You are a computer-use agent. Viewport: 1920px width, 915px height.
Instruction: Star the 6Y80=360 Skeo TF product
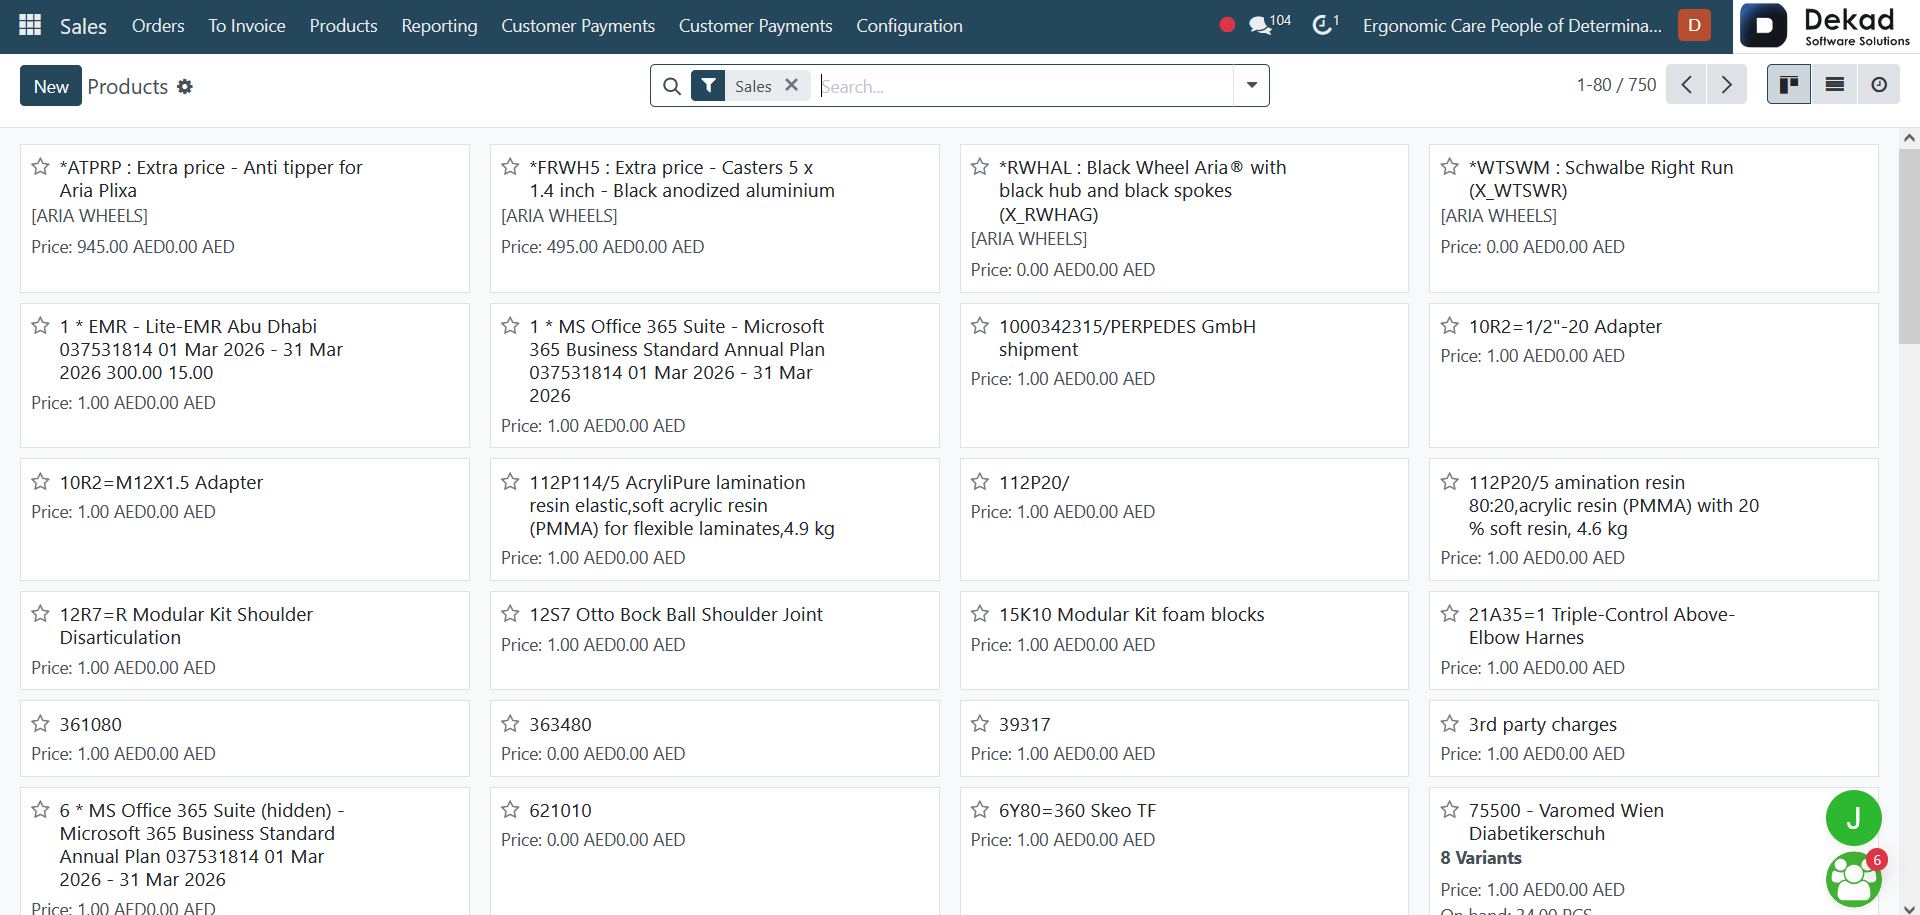[x=980, y=810]
